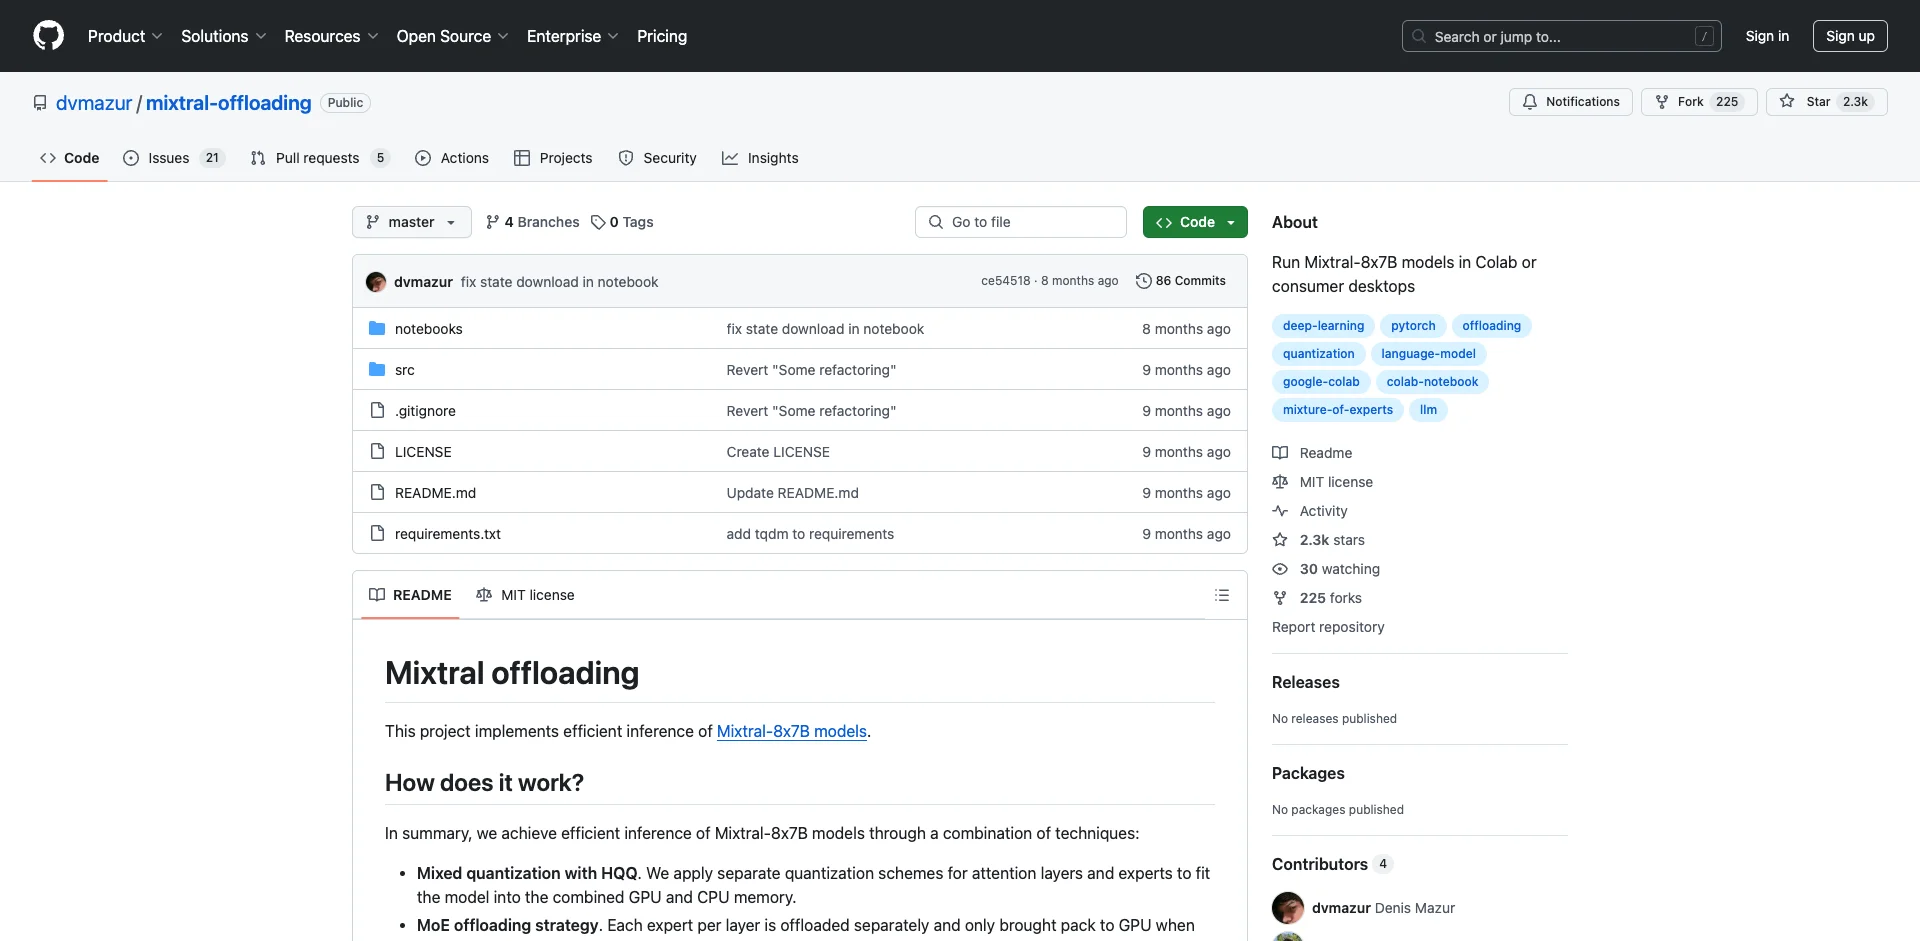Click the tags icon next to 0 Tags

(598, 222)
